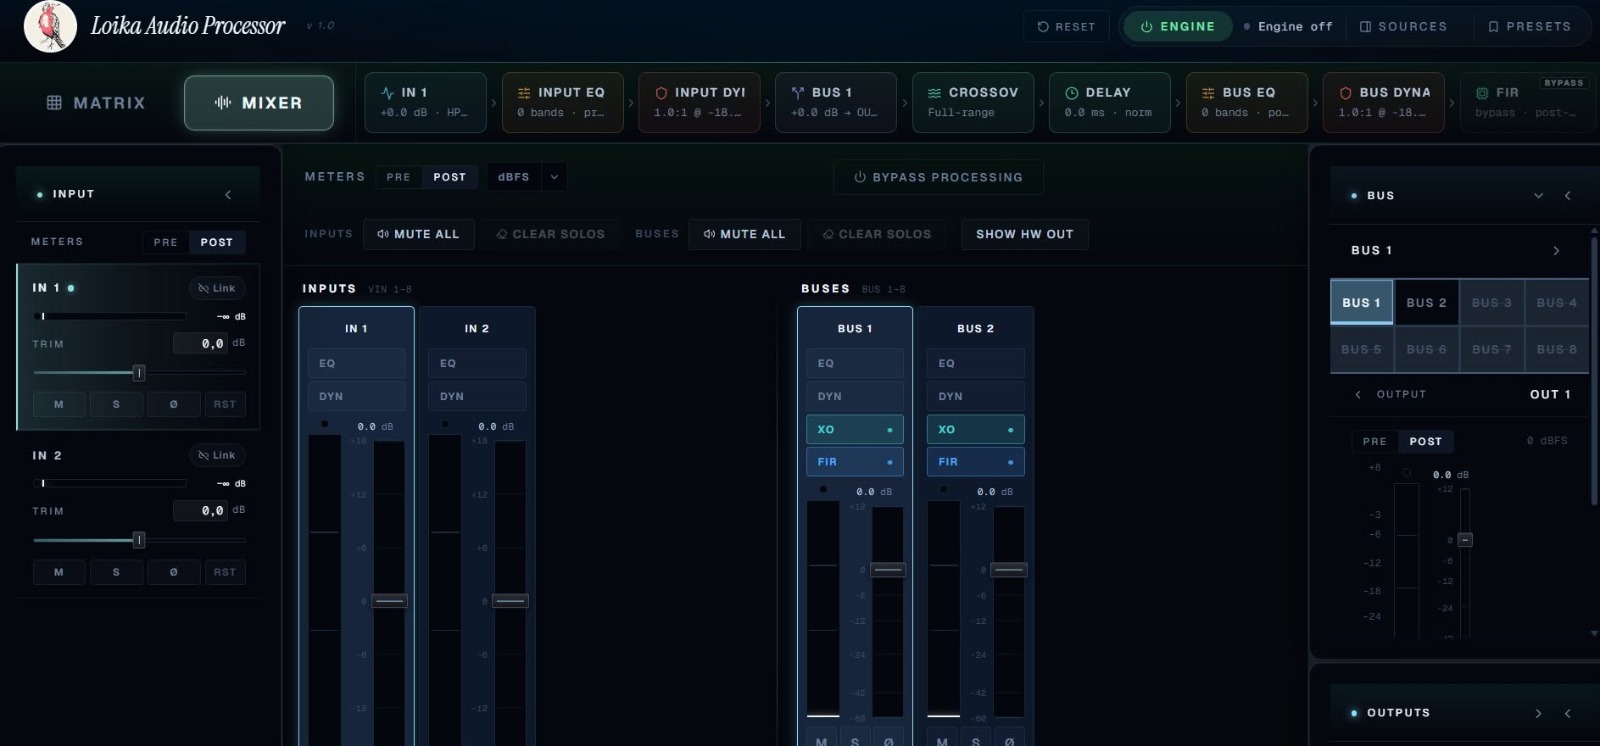Select Post in the mixer meters
Screen dimensions: 1600x746
pyautogui.click(x=450, y=177)
